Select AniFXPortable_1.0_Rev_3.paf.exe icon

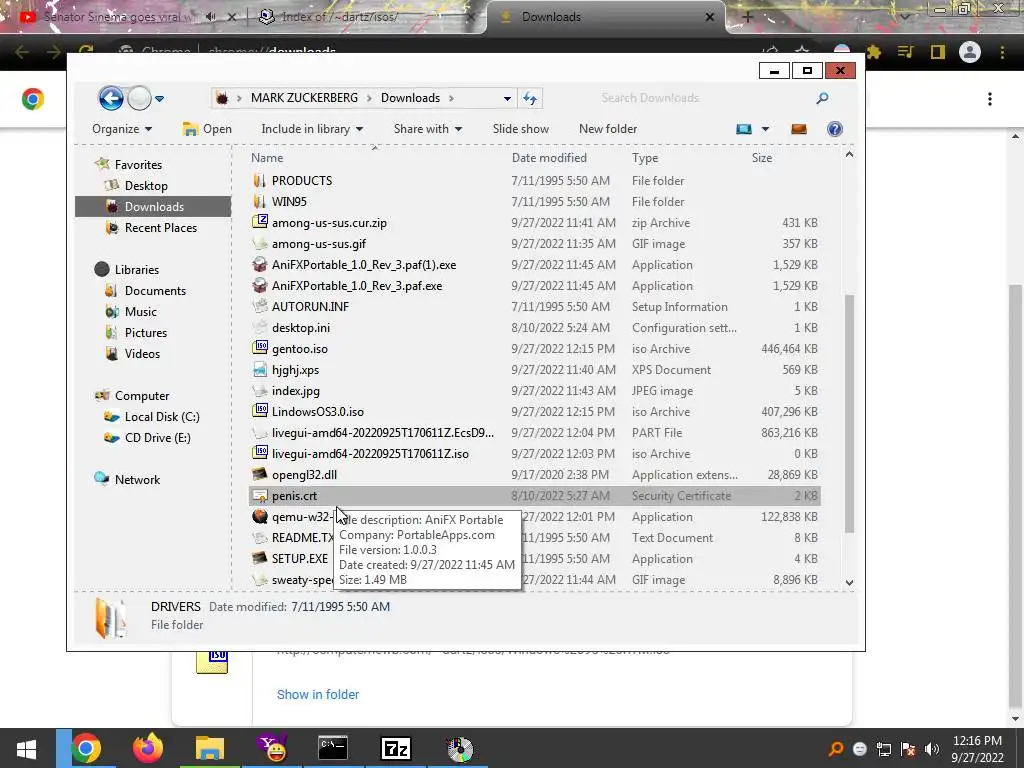coord(260,285)
